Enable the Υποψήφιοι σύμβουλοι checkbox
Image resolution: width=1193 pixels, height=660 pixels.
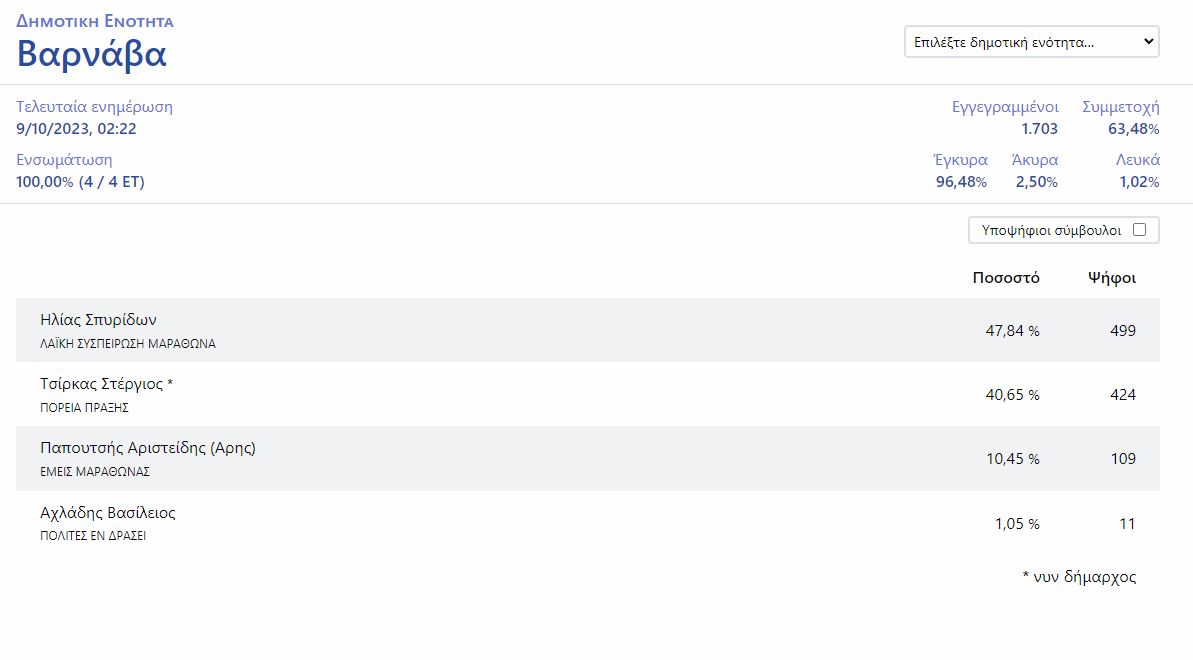[x=1139, y=230]
